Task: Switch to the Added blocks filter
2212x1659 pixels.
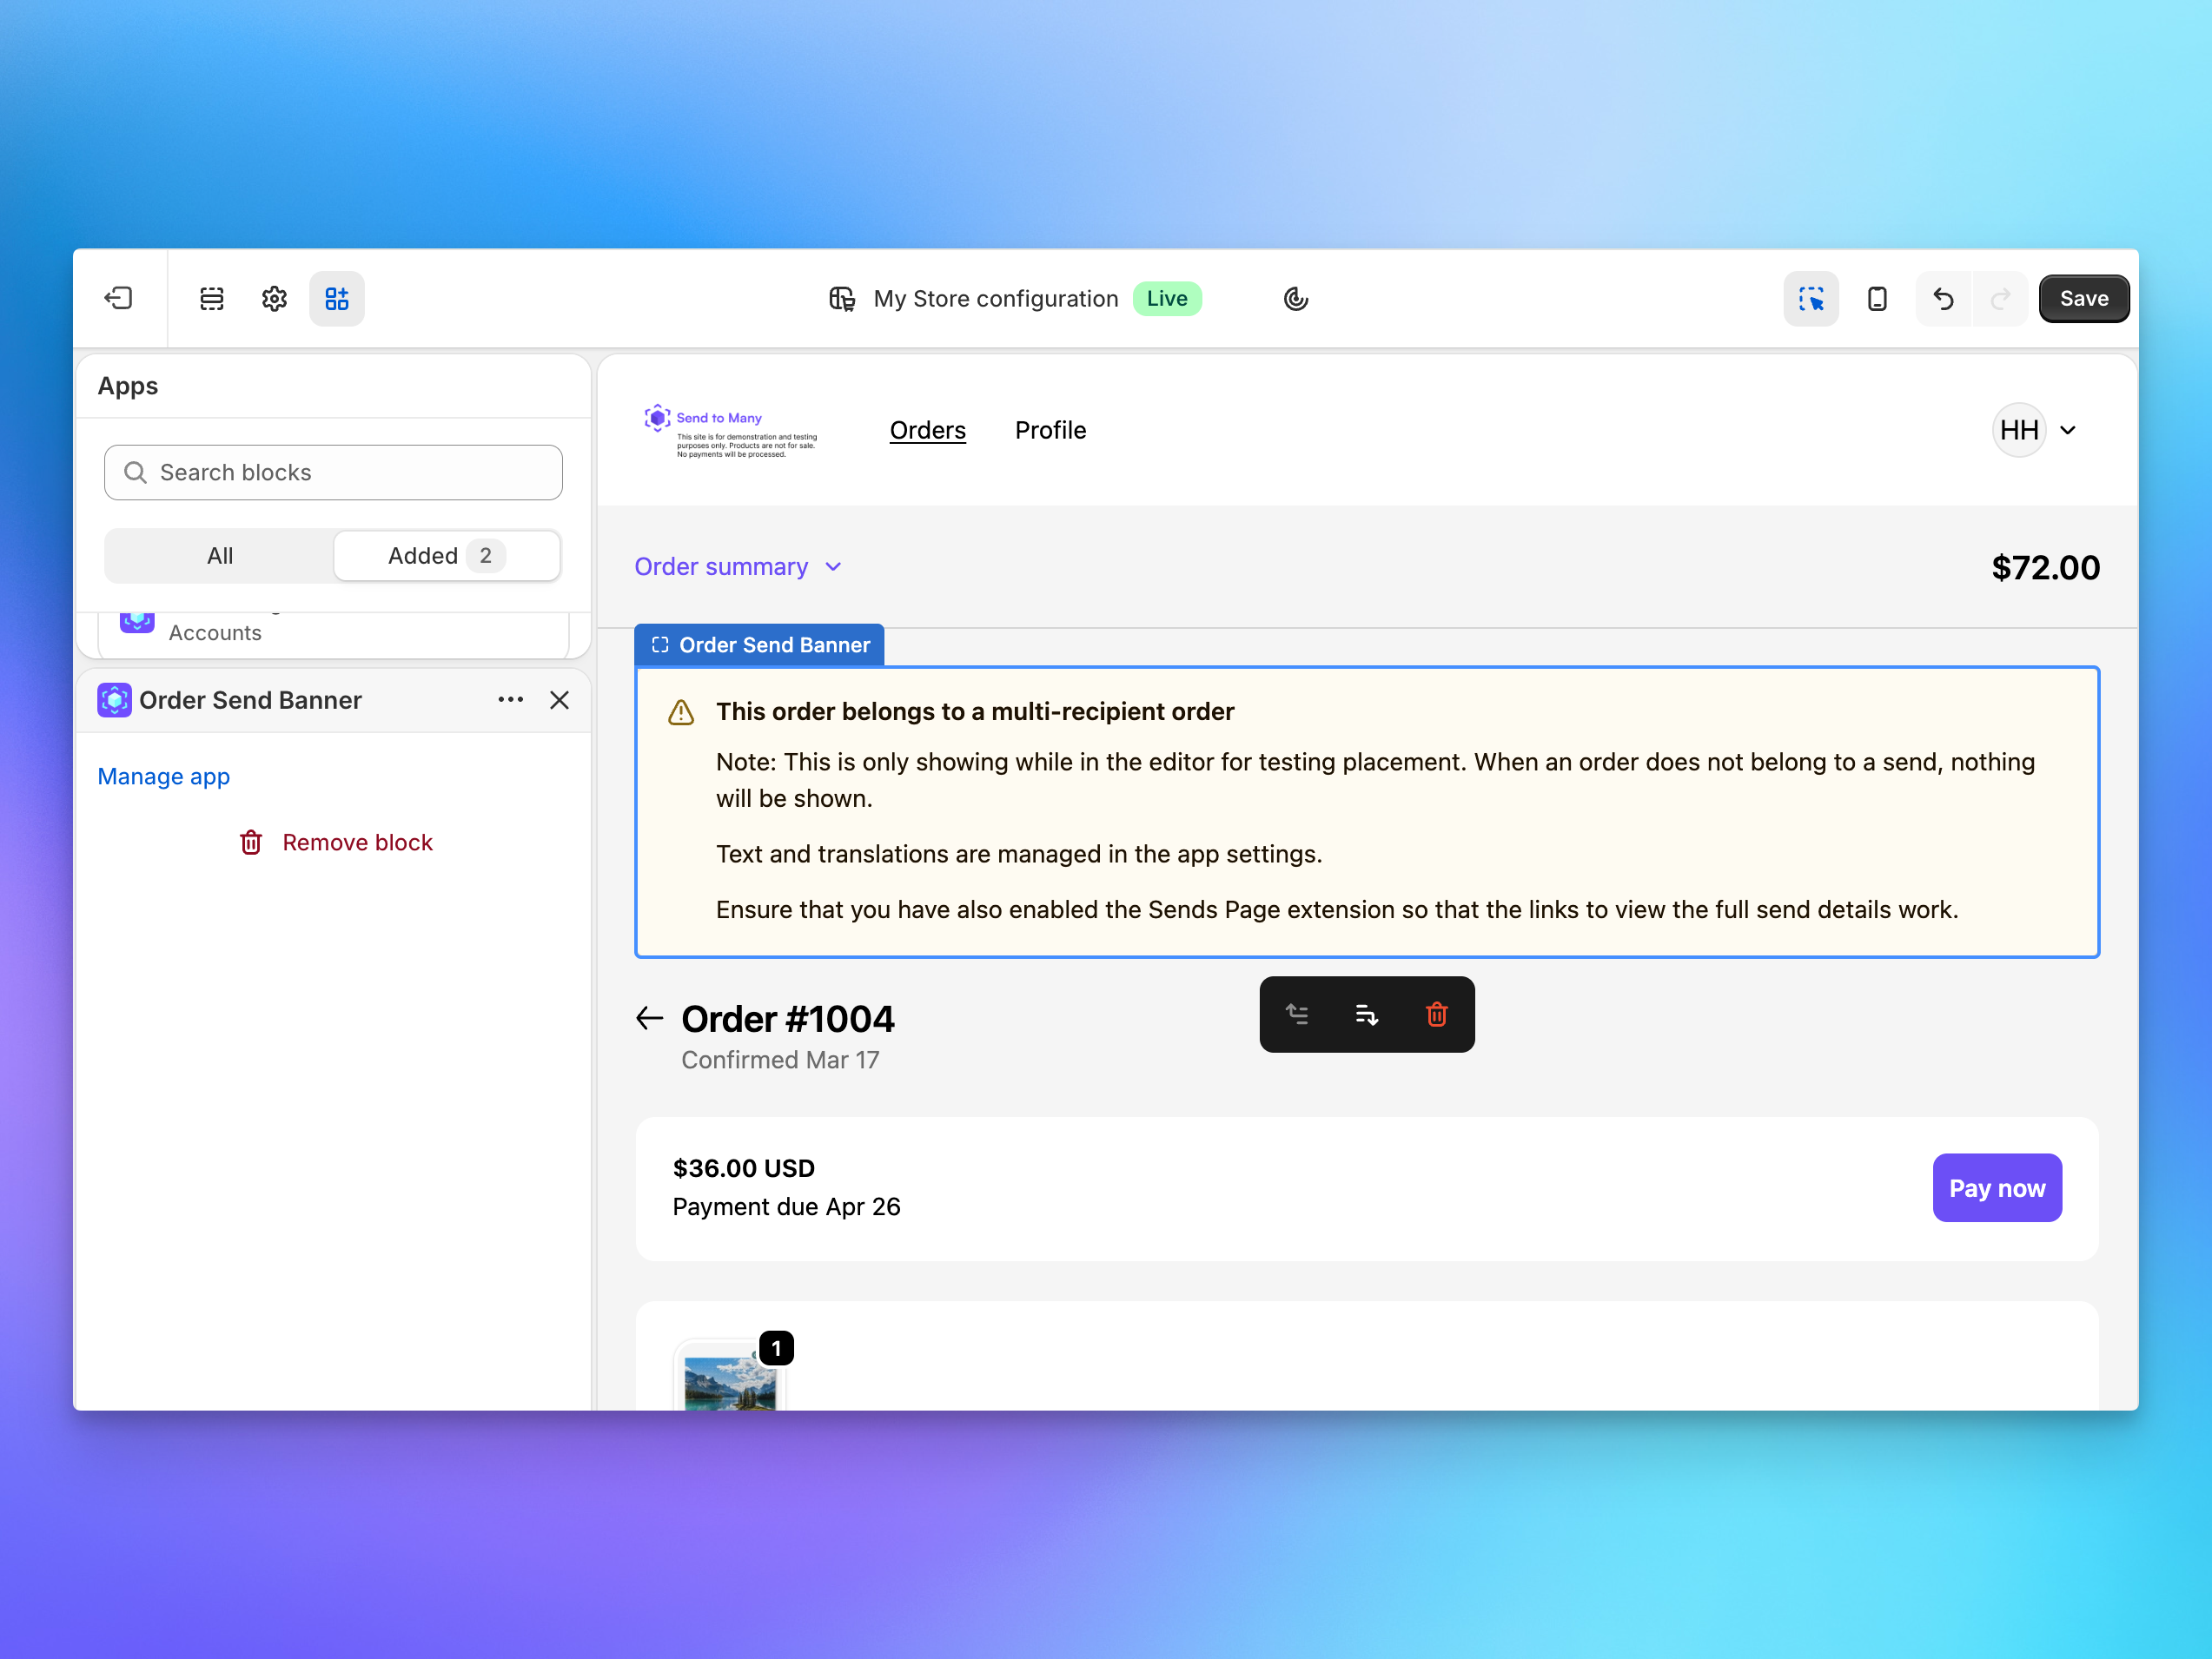Action: [x=446, y=556]
